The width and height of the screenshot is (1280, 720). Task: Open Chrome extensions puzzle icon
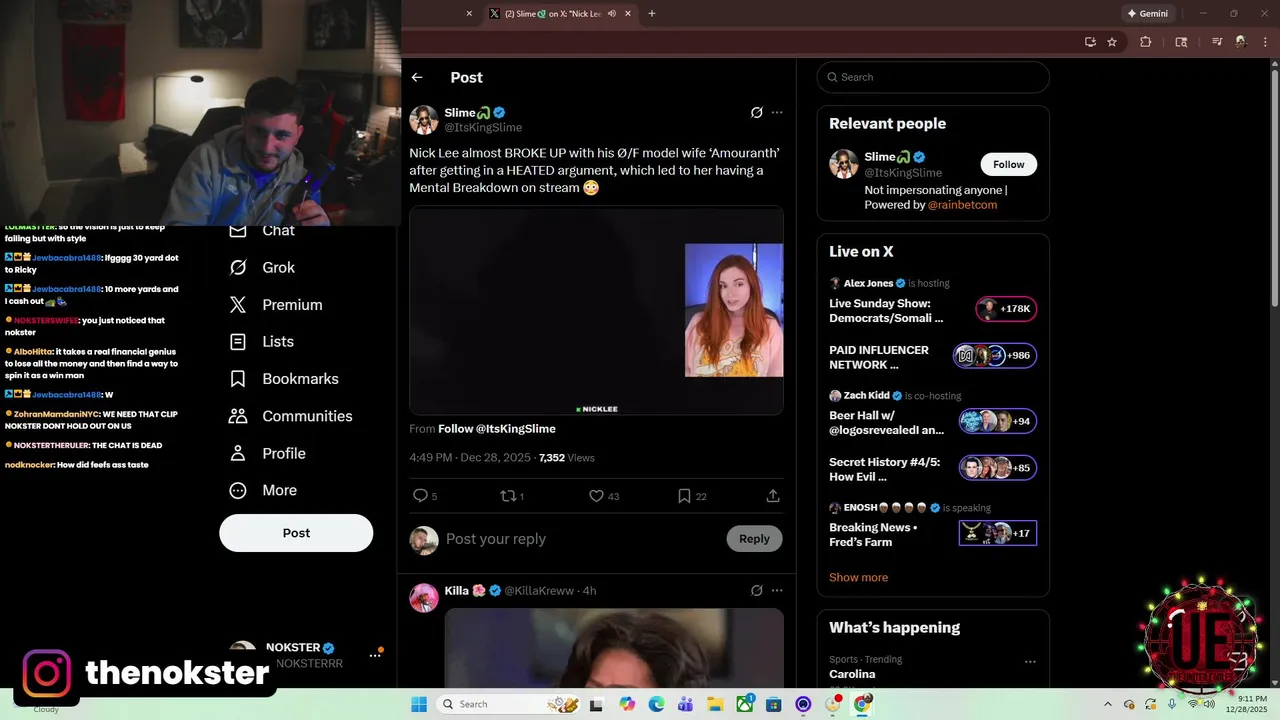pos(1146,42)
